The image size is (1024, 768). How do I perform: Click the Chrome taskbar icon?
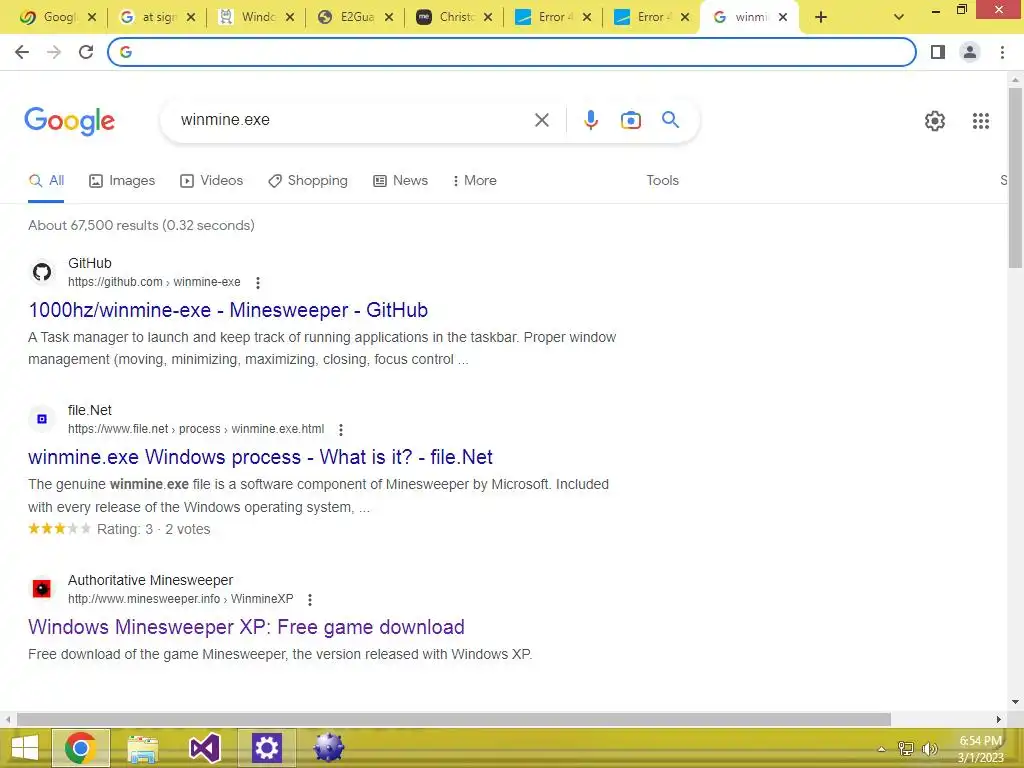point(80,748)
